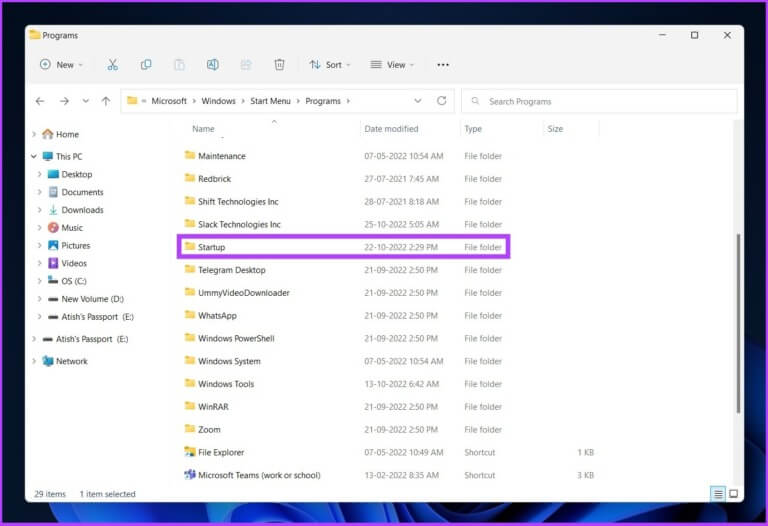Expand the Home tree node

click(34, 134)
